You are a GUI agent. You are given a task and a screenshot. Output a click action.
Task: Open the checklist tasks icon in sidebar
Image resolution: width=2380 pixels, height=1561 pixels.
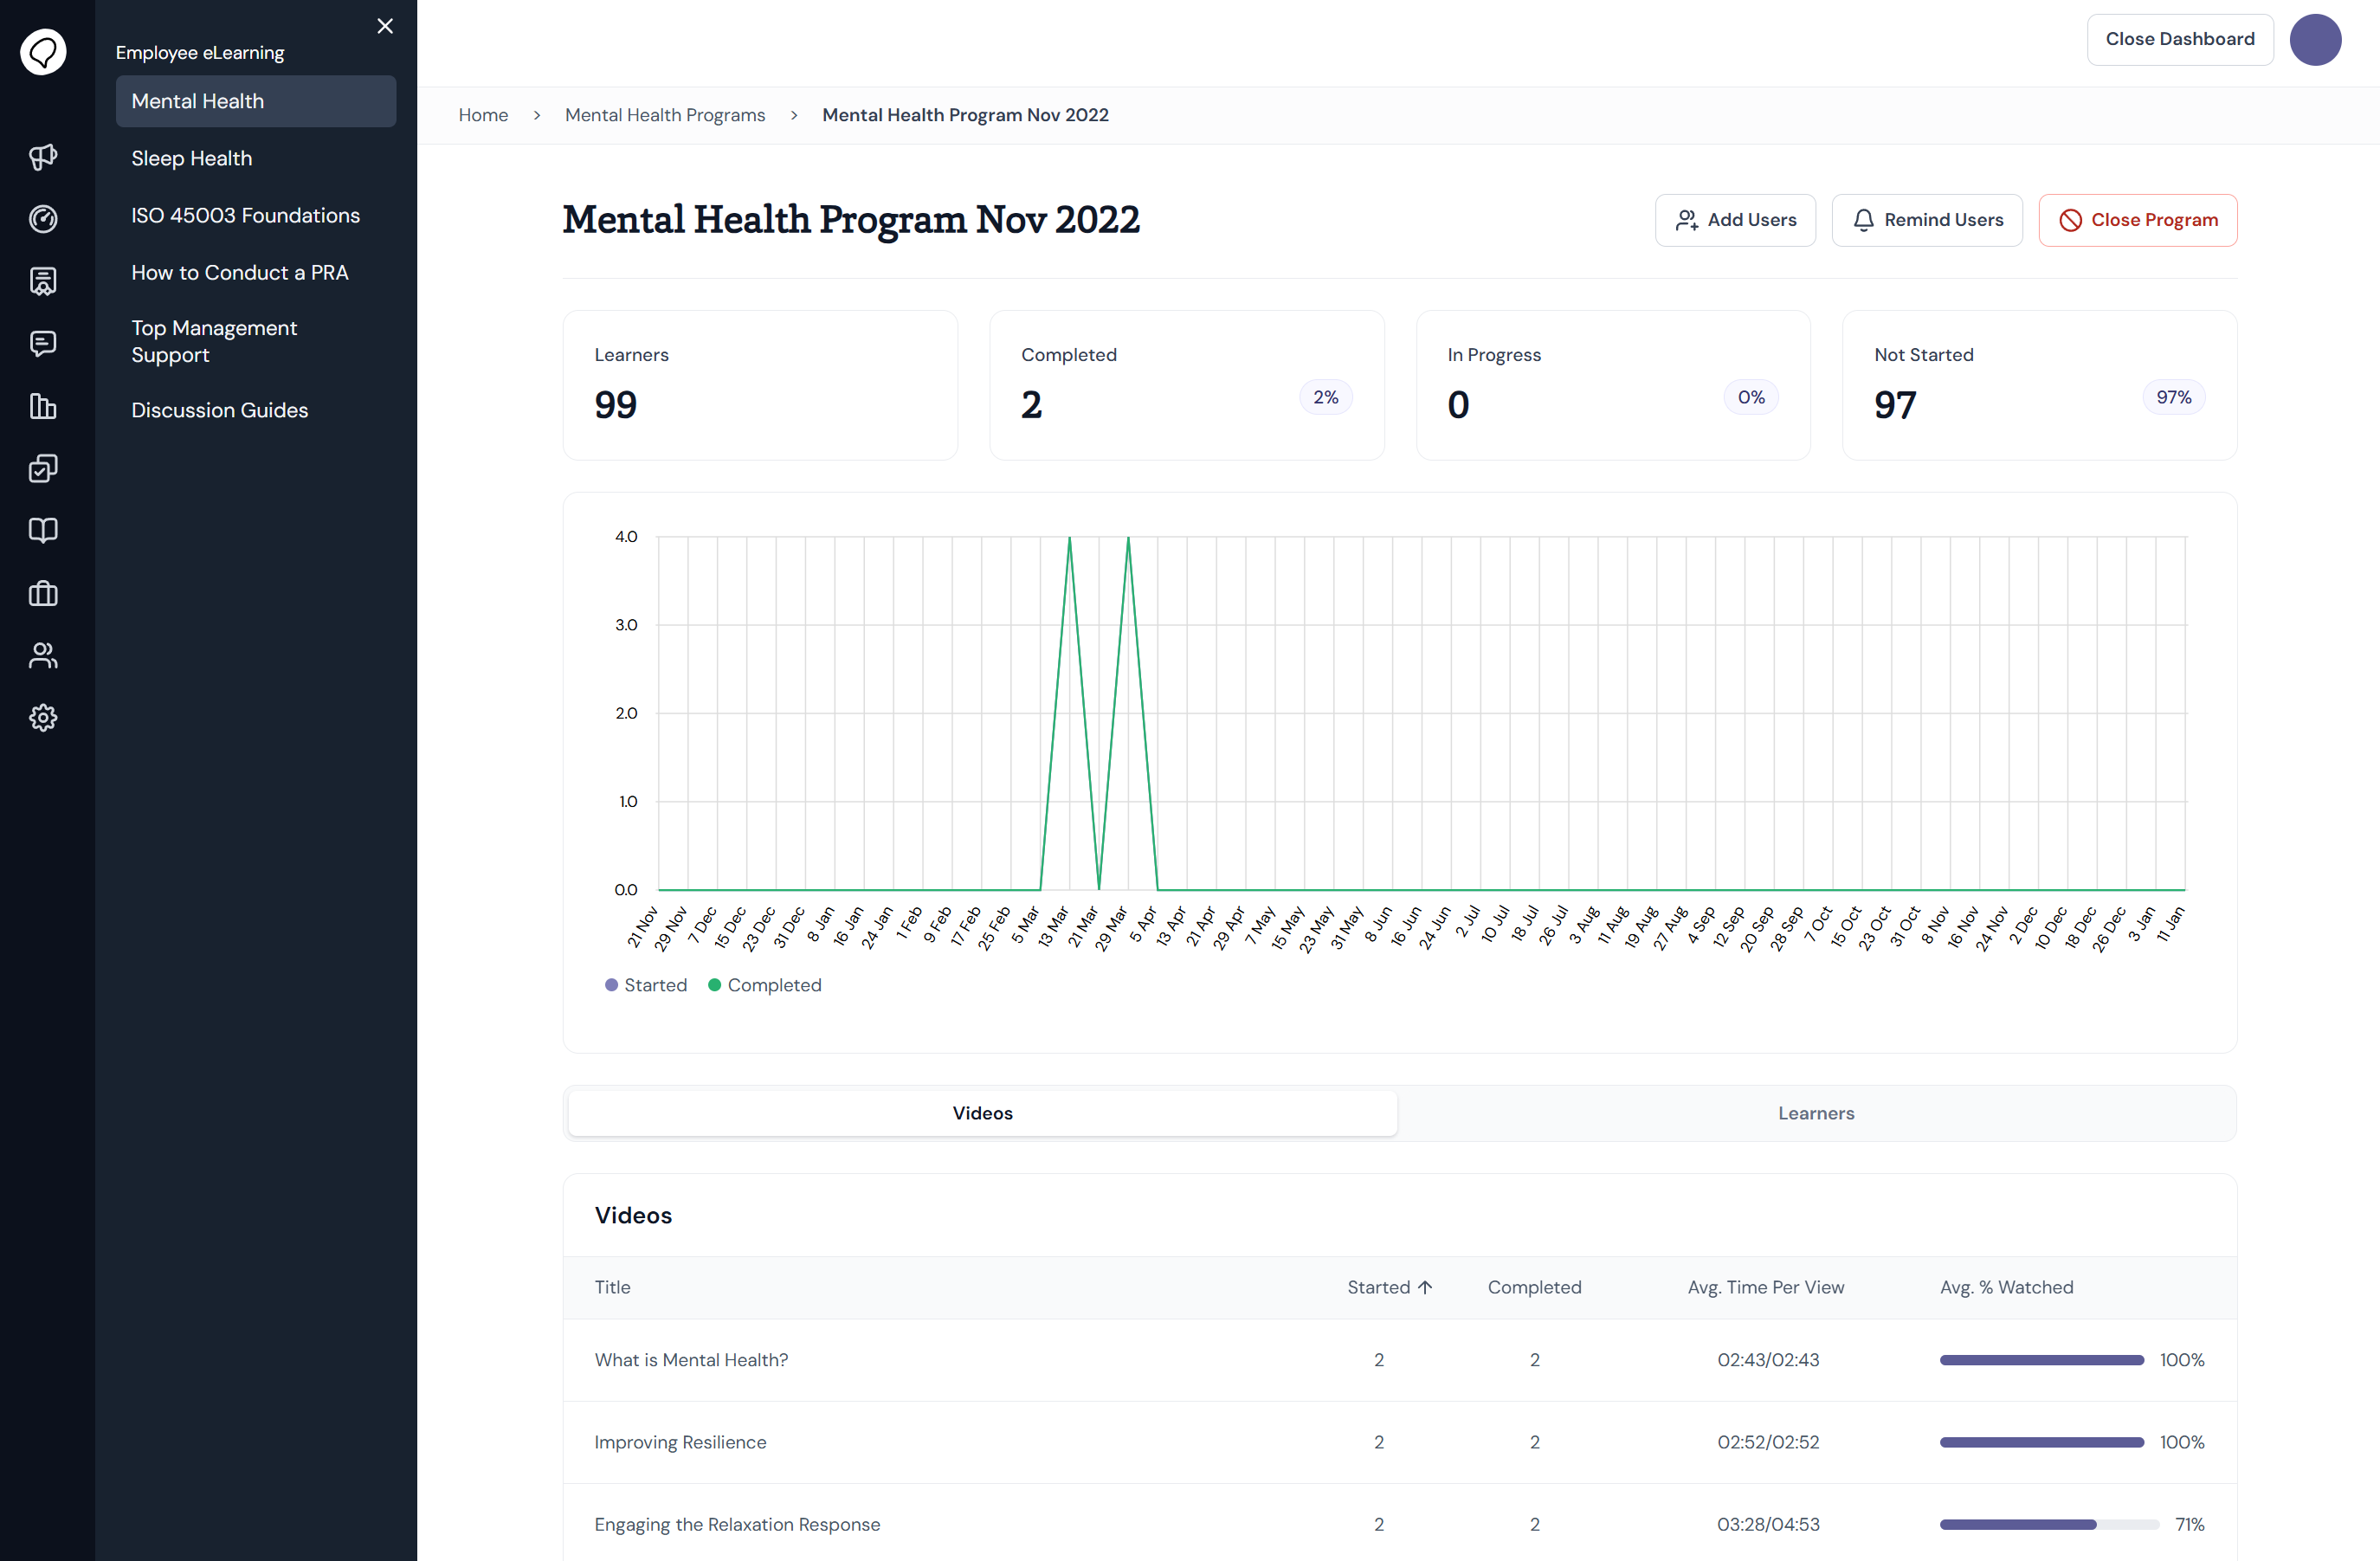(x=43, y=468)
